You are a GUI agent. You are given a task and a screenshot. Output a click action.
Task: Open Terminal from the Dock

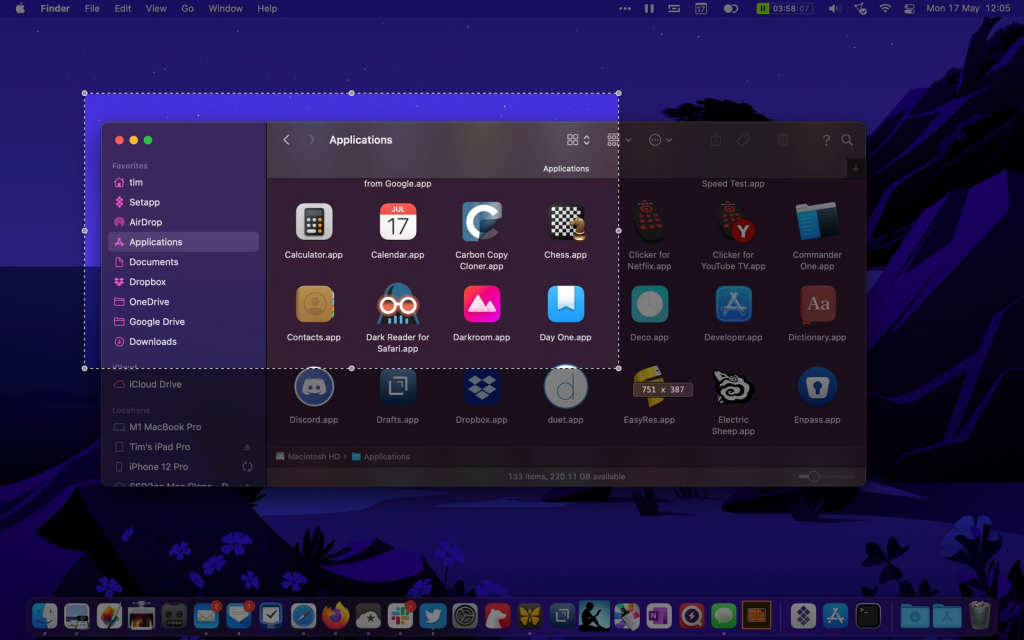point(868,616)
